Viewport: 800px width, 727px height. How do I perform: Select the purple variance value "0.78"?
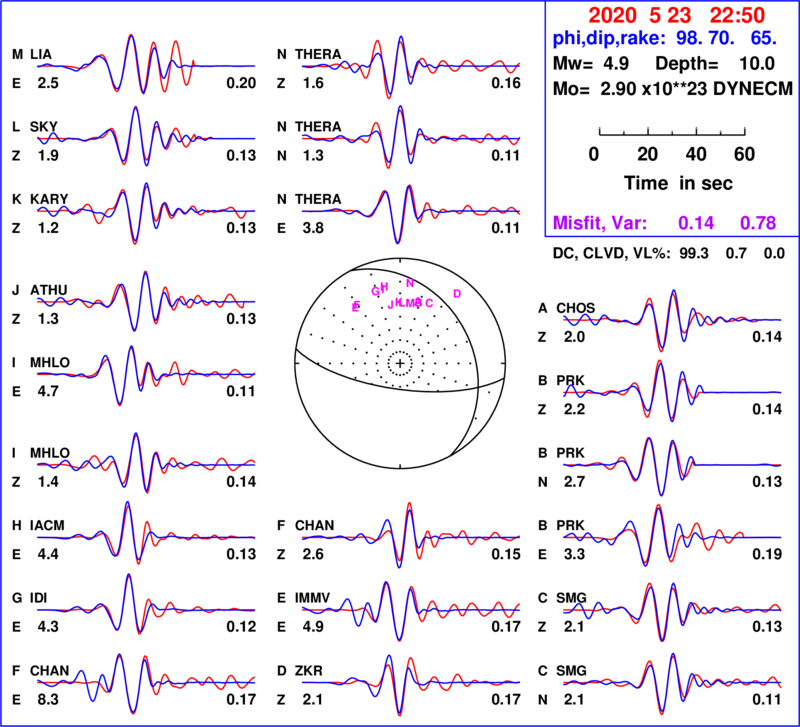point(758,223)
